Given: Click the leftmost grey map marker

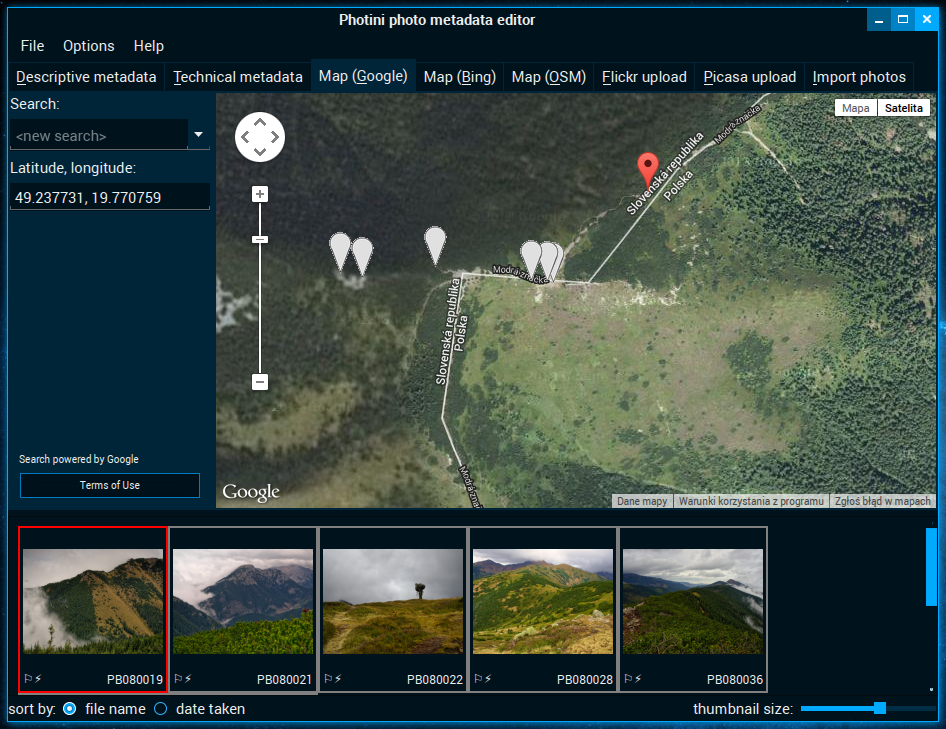Looking at the screenshot, I should click(x=340, y=250).
